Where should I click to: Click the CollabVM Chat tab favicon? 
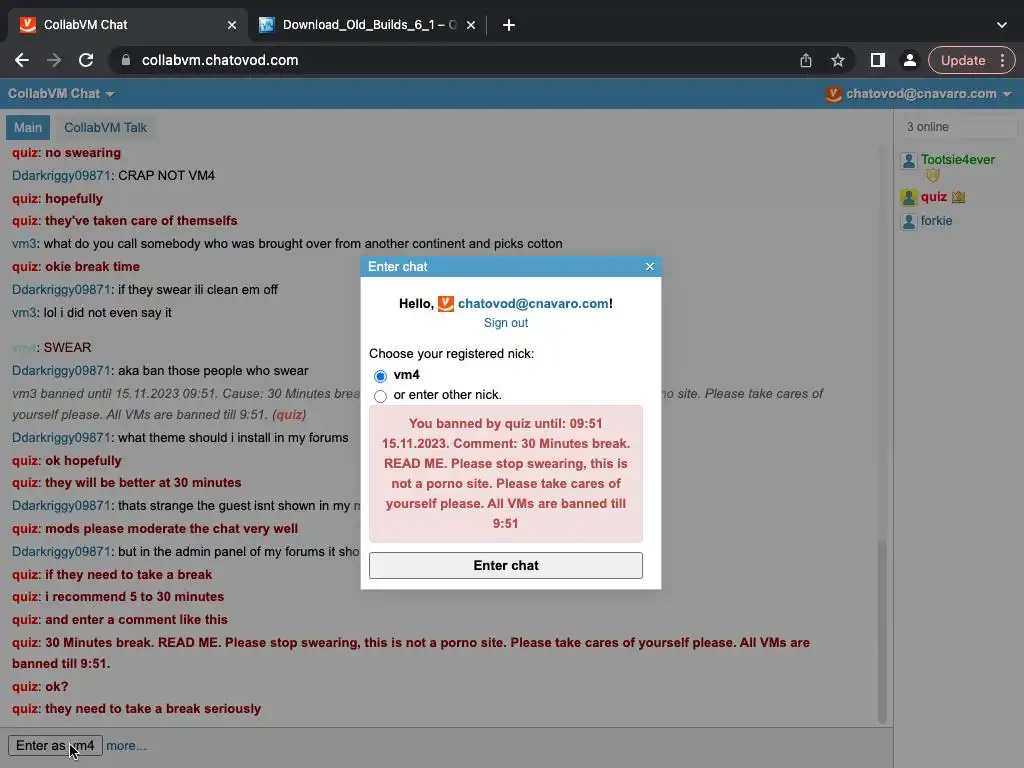pyautogui.click(x=27, y=25)
